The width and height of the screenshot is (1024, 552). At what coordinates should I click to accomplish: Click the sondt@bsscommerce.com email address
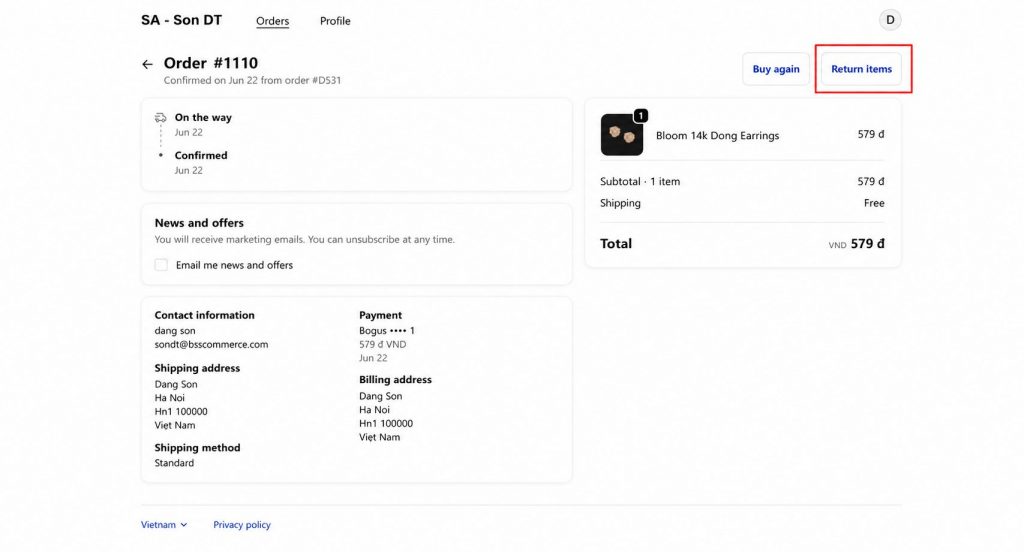[x=211, y=344]
